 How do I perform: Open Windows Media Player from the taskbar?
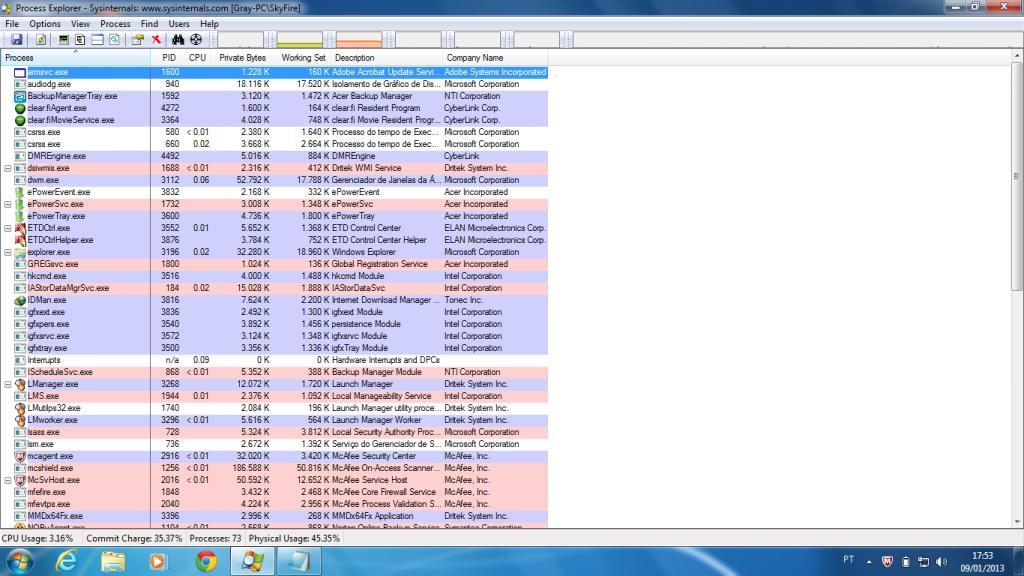[157, 561]
